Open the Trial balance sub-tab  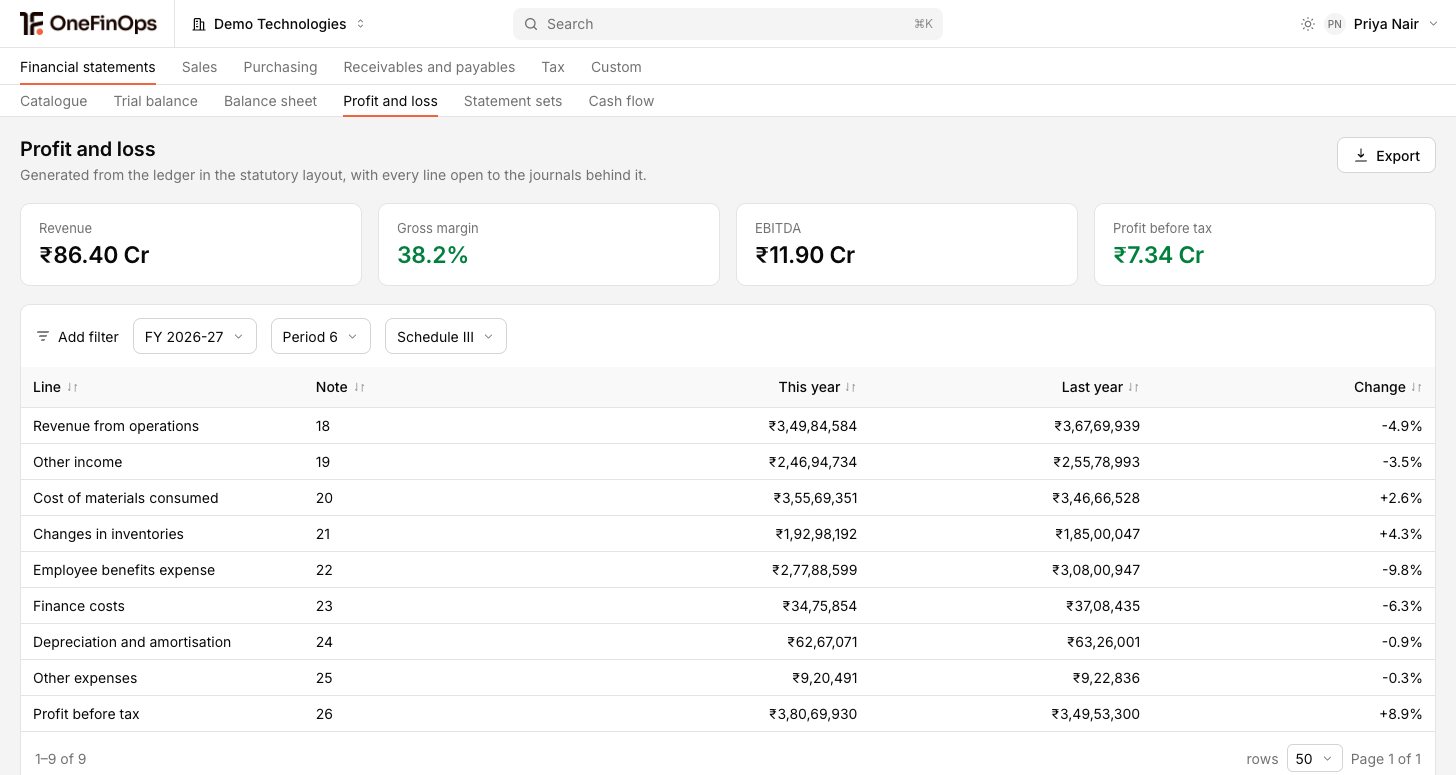pyautogui.click(x=156, y=101)
